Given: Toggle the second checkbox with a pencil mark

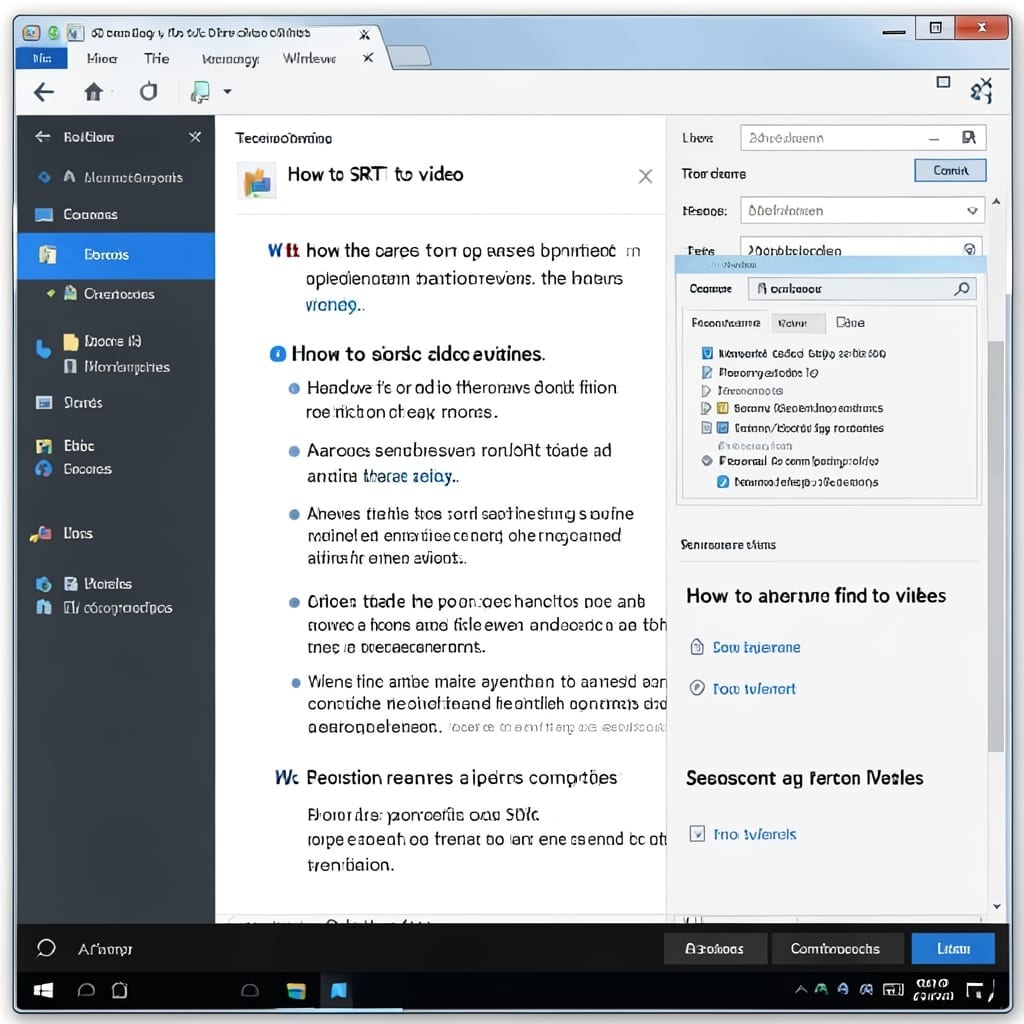Looking at the screenshot, I should 707,372.
